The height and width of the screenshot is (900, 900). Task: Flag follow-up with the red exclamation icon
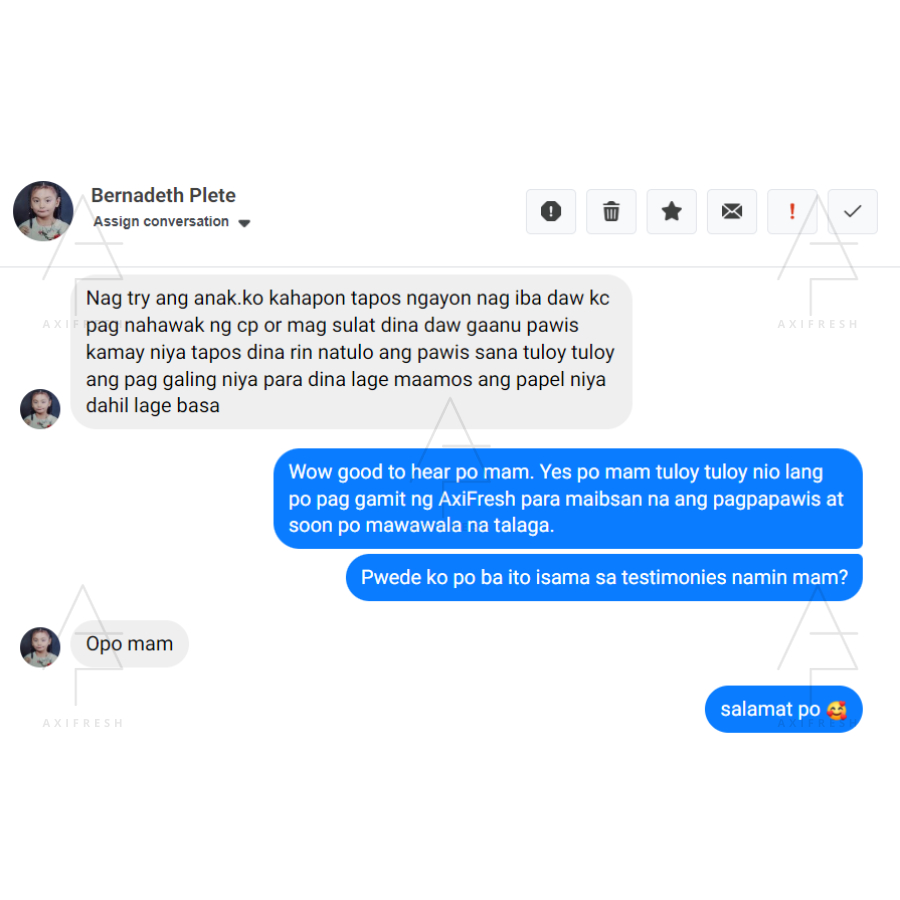[x=792, y=211]
